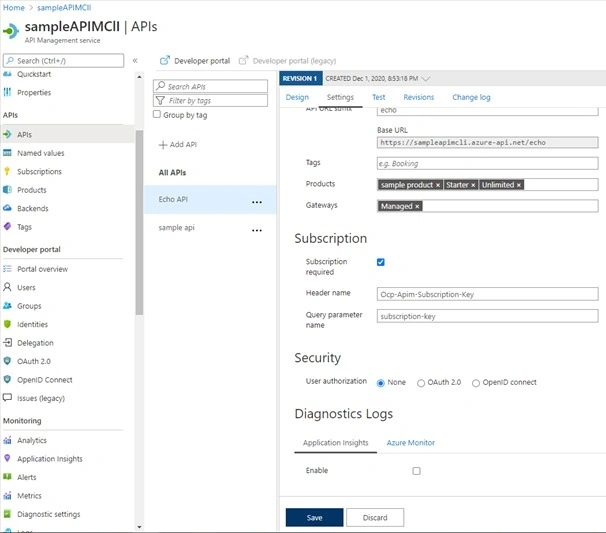This screenshot has width=606, height=533.
Task: Switch to the Design tab
Action: 297,97
